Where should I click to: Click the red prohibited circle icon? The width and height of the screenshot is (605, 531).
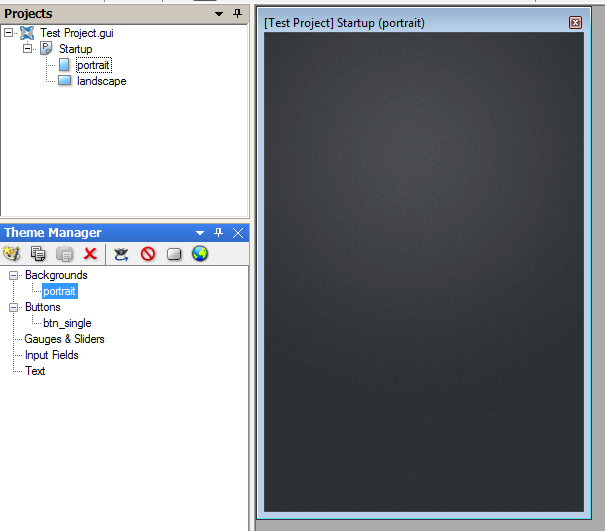[x=148, y=254]
